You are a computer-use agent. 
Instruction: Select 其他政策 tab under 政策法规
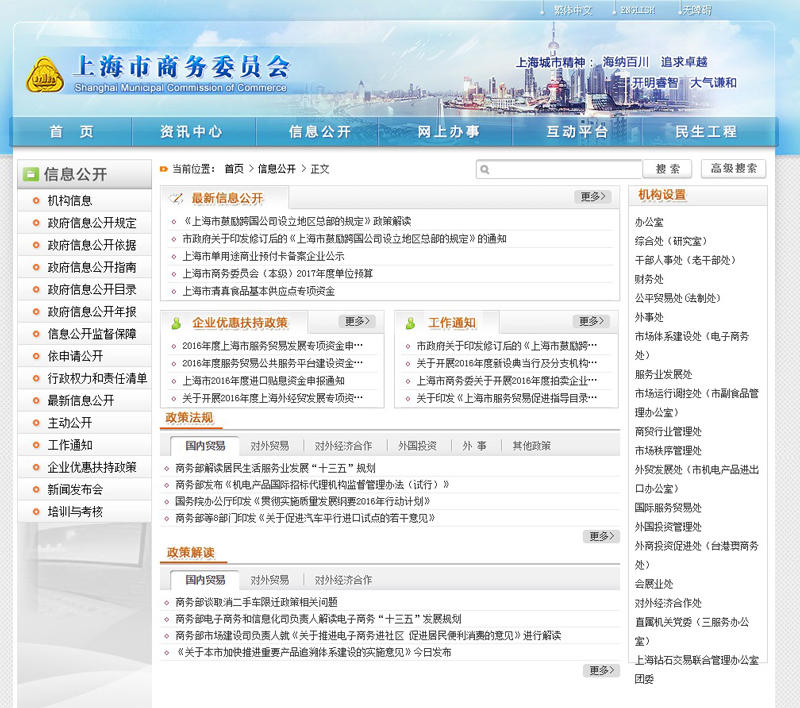532,446
